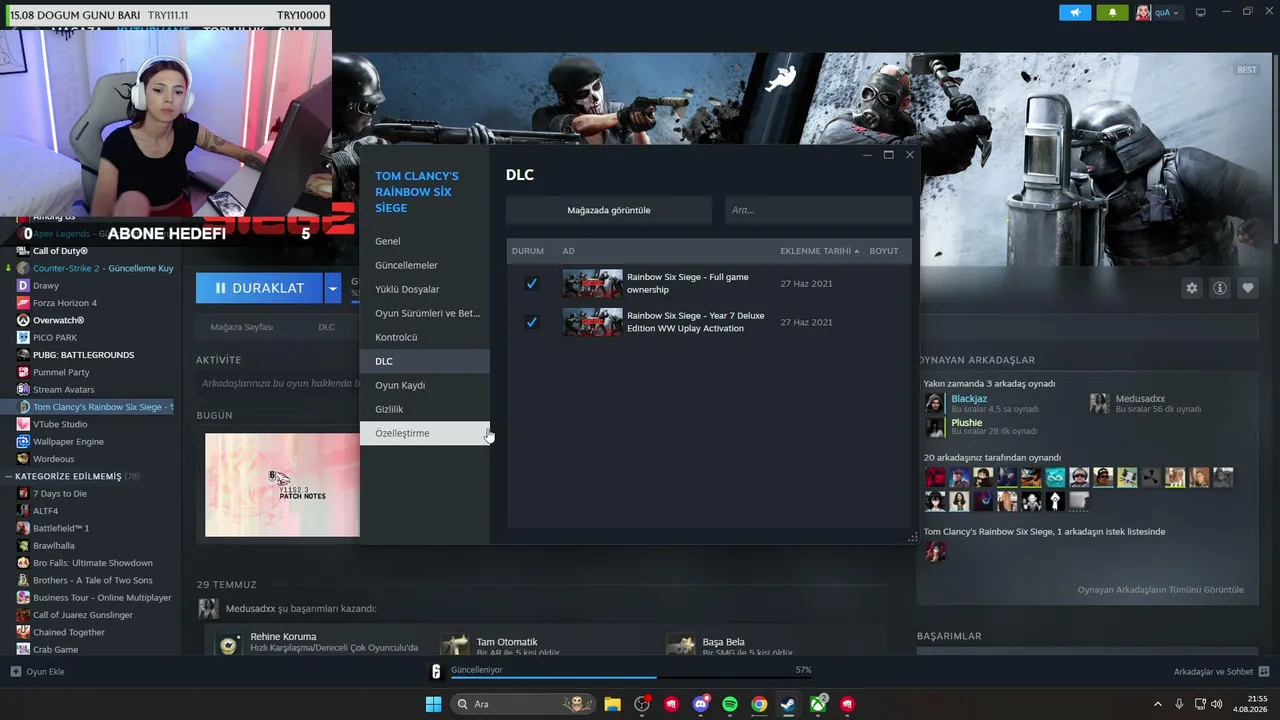Sort DLC list by EKLENME TARİHİ column
1280x720 pixels.
point(820,251)
